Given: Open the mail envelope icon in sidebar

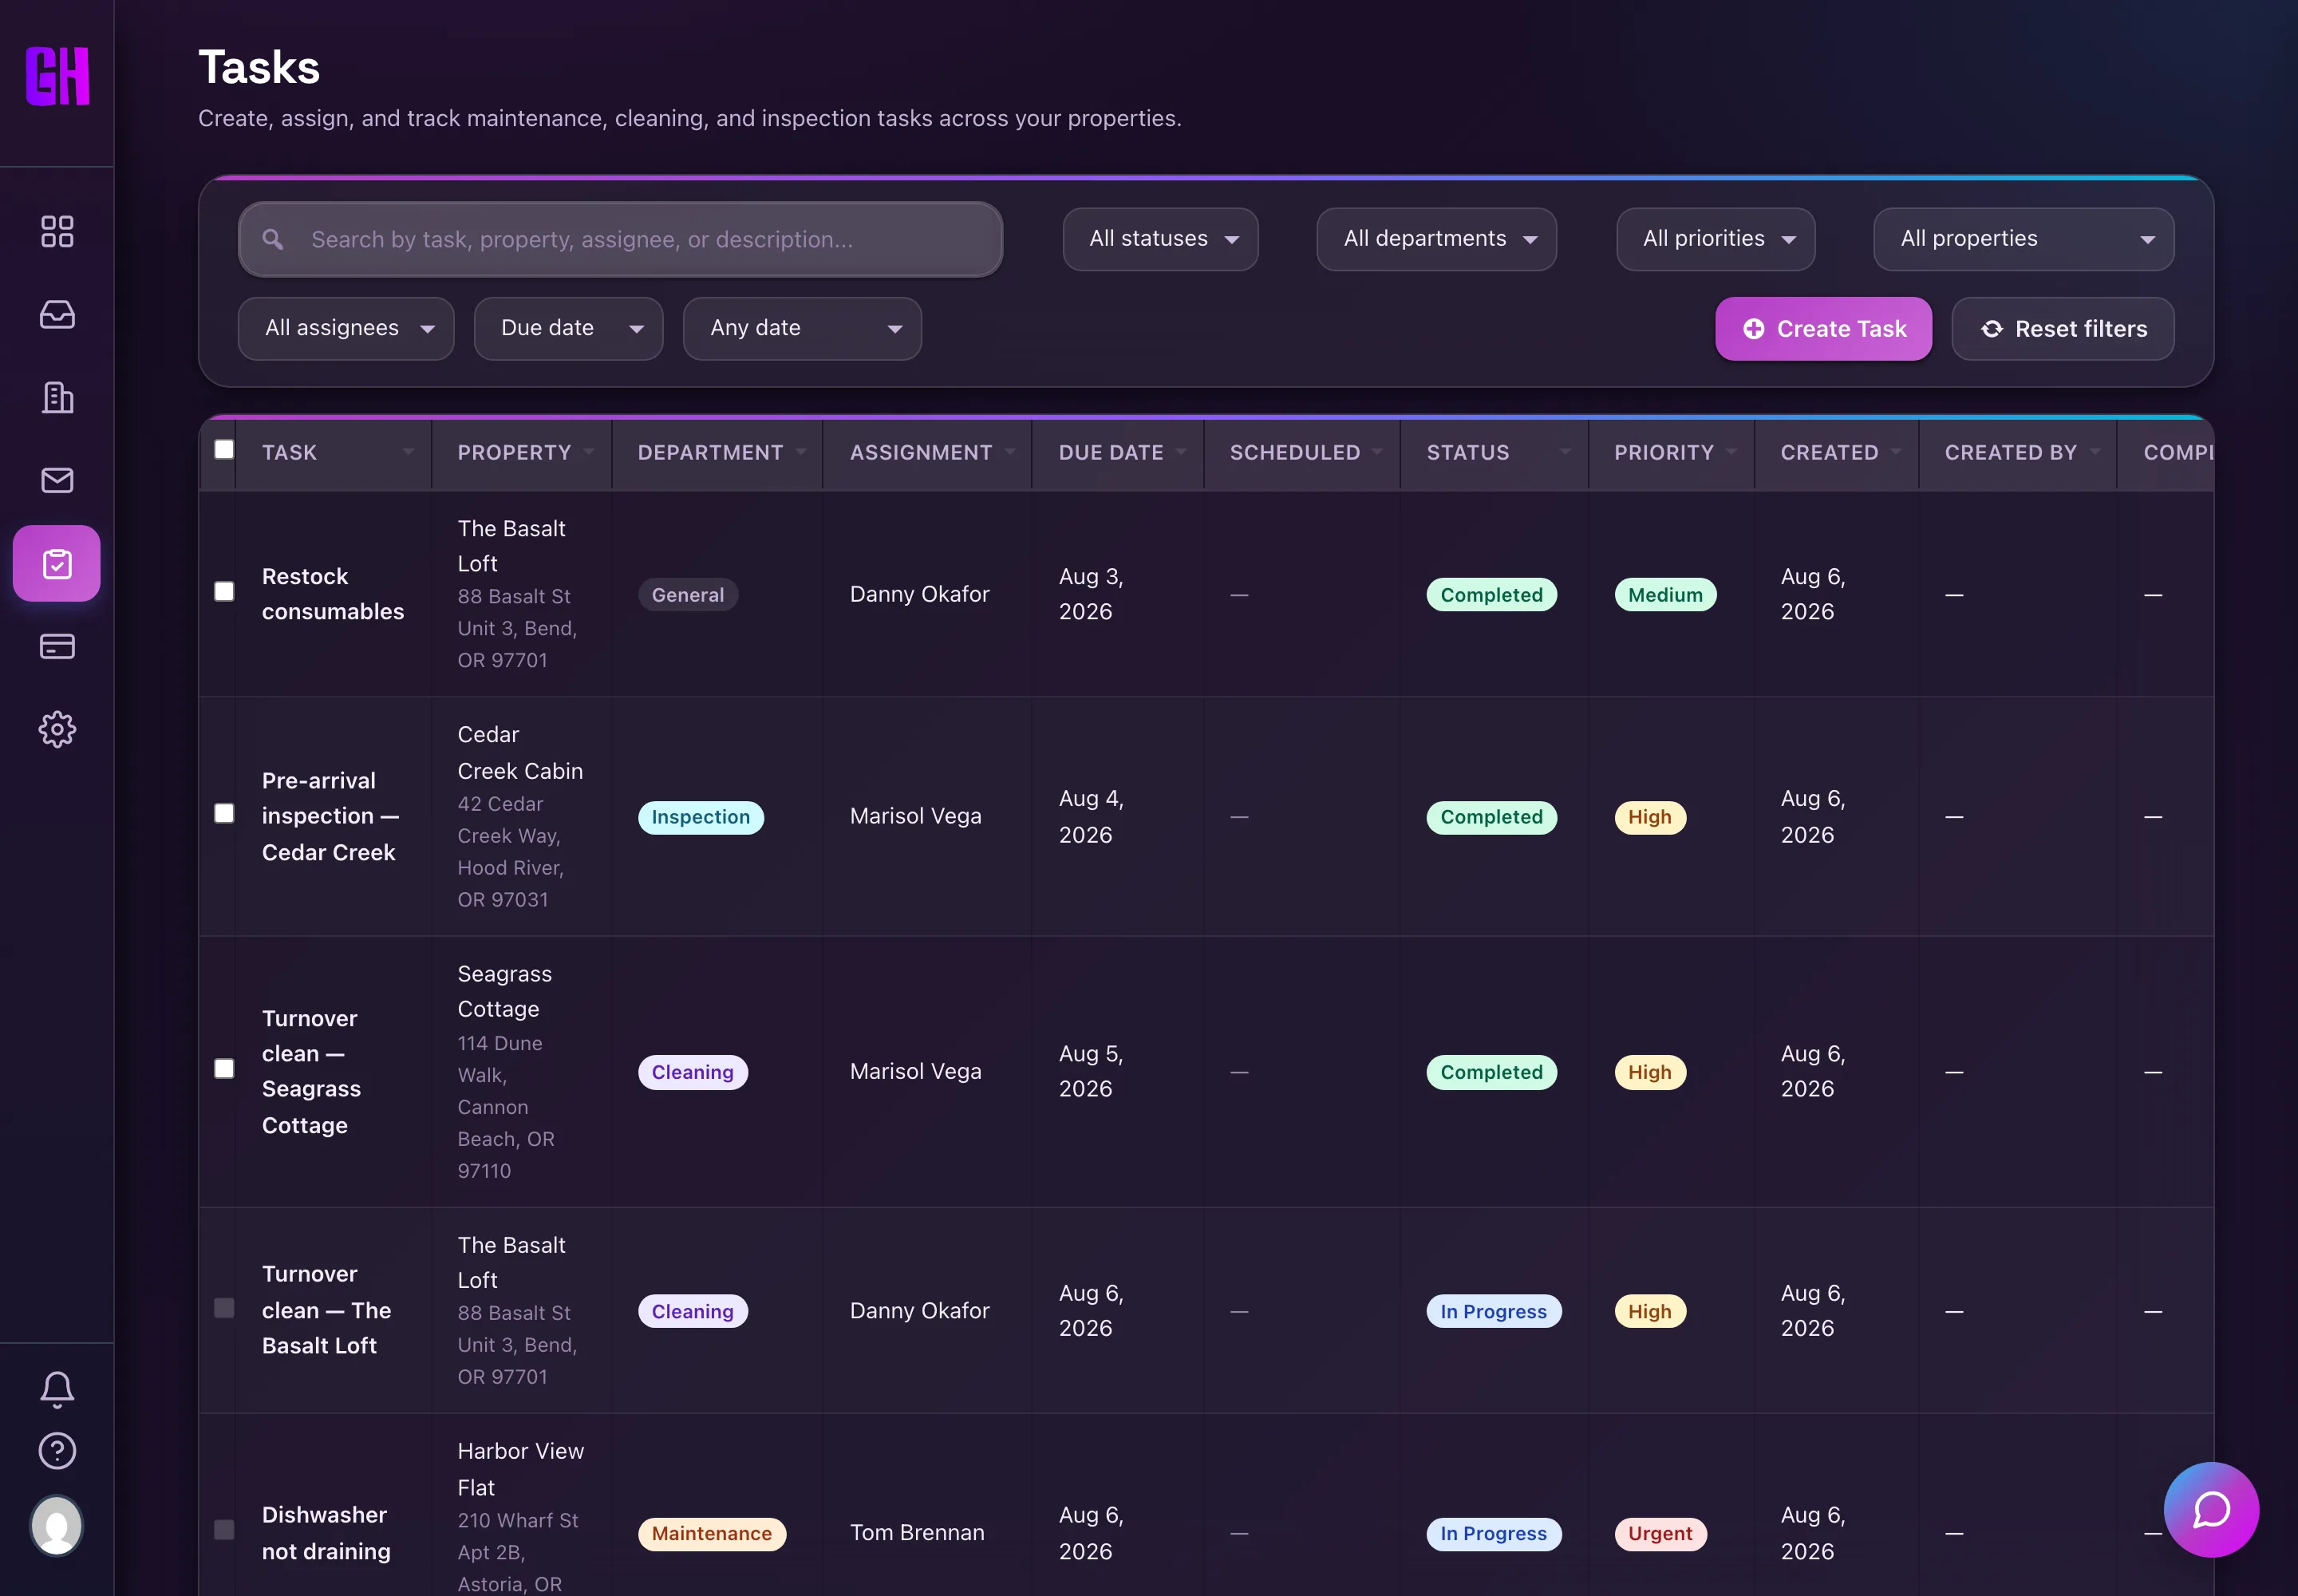Looking at the screenshot, I should [x=57, y=480].
